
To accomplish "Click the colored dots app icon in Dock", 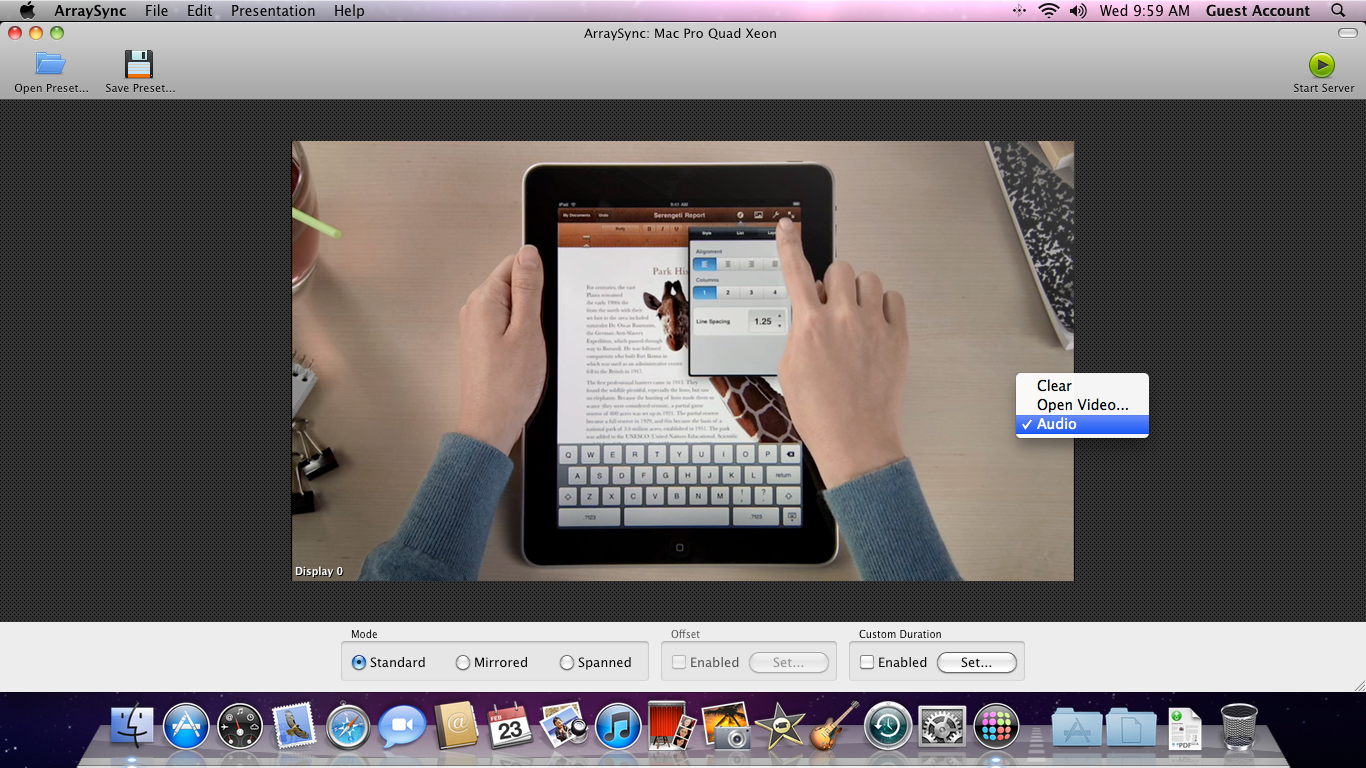I will point(996,727).
